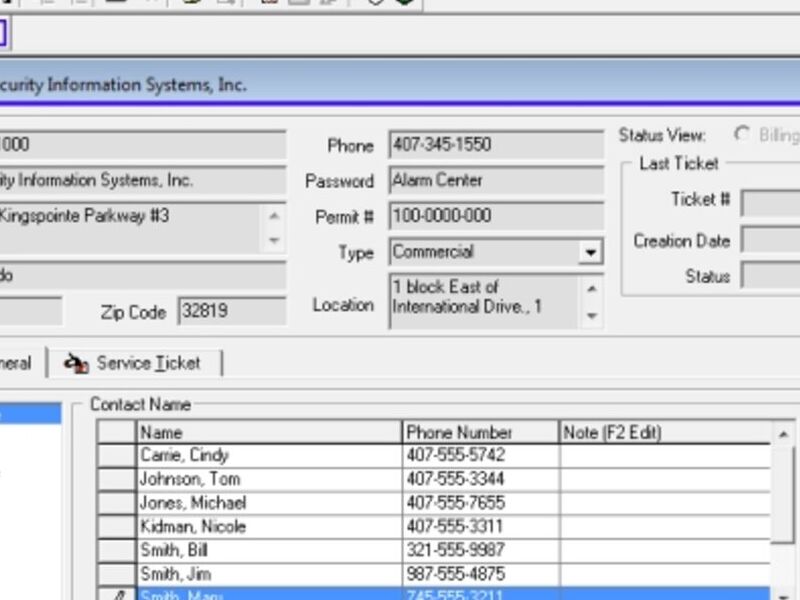The height and width of the screenshot is (600, 800).
Task: Click phone number 407-555-3311
Action: tap(481, 527)
